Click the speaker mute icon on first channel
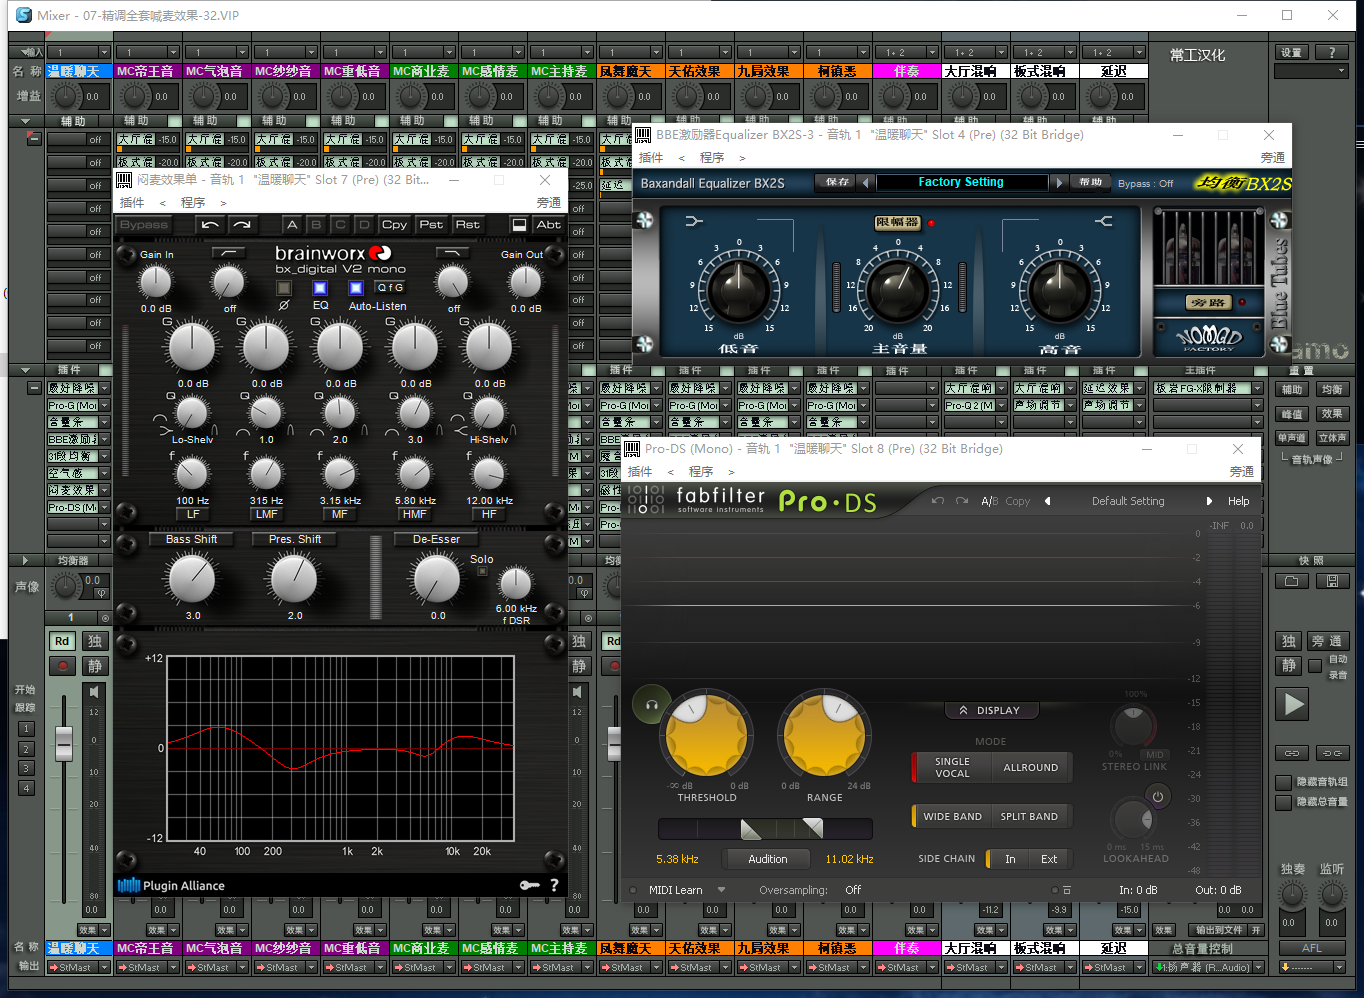 [x=94, y=692]
